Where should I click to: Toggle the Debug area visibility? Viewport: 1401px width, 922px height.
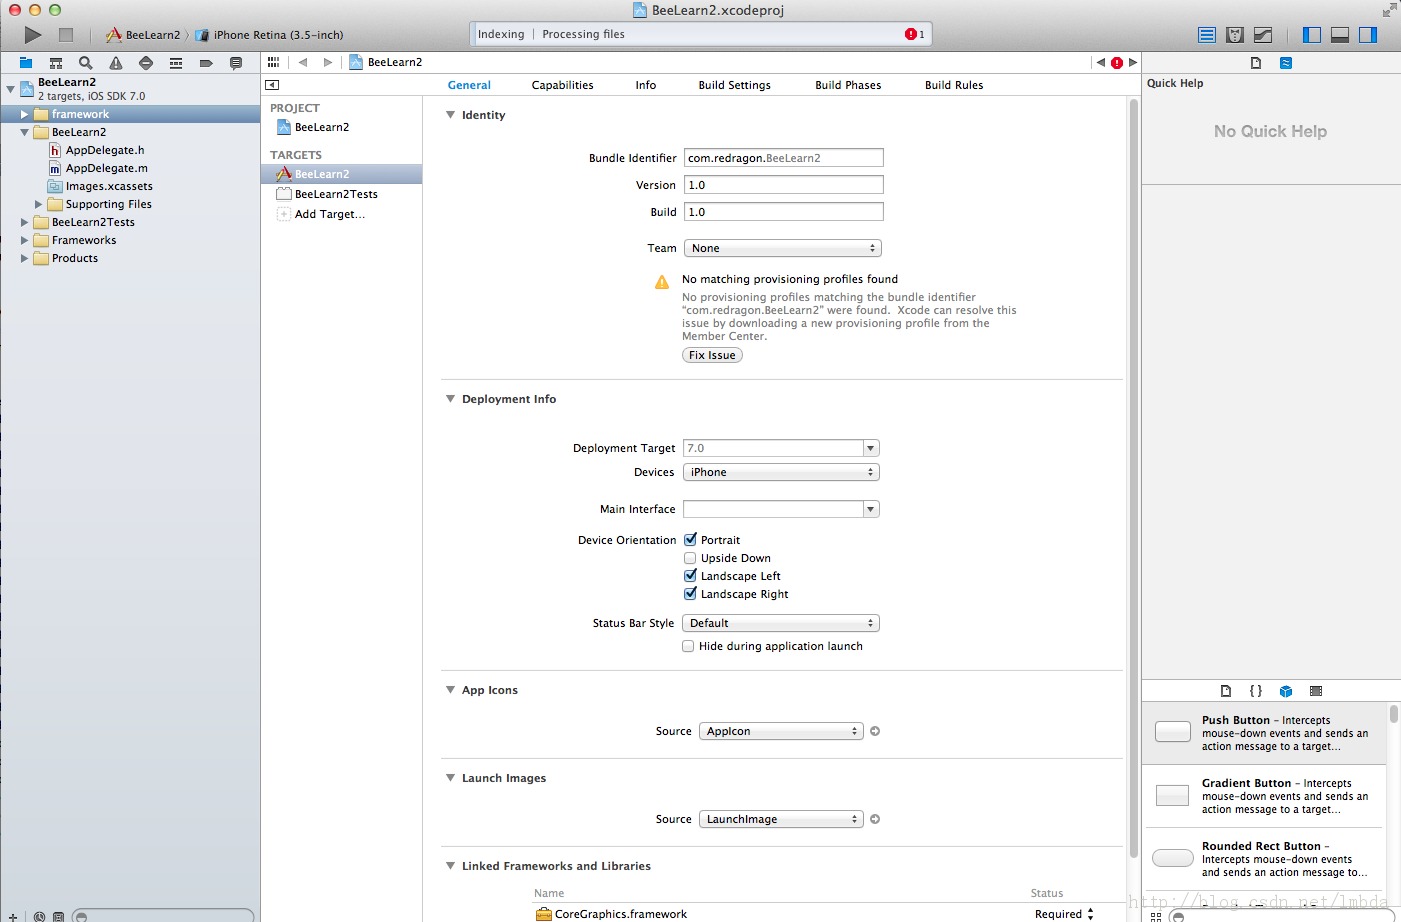tap(1340, 35)
